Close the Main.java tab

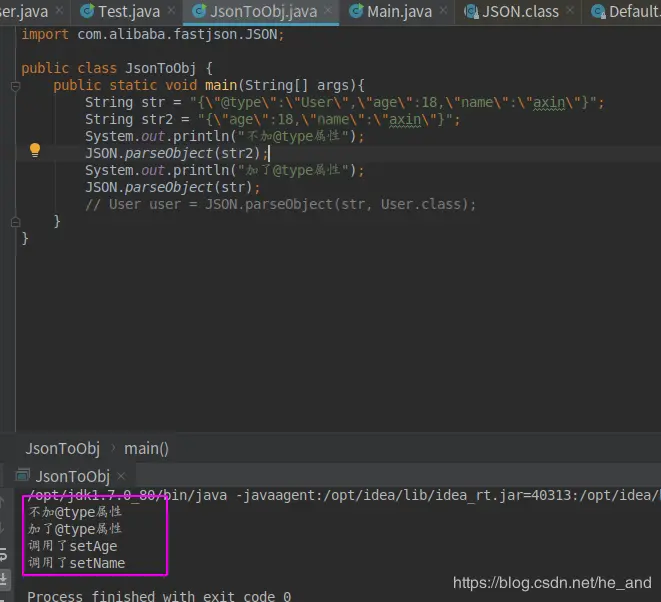[x=443, y=11]
